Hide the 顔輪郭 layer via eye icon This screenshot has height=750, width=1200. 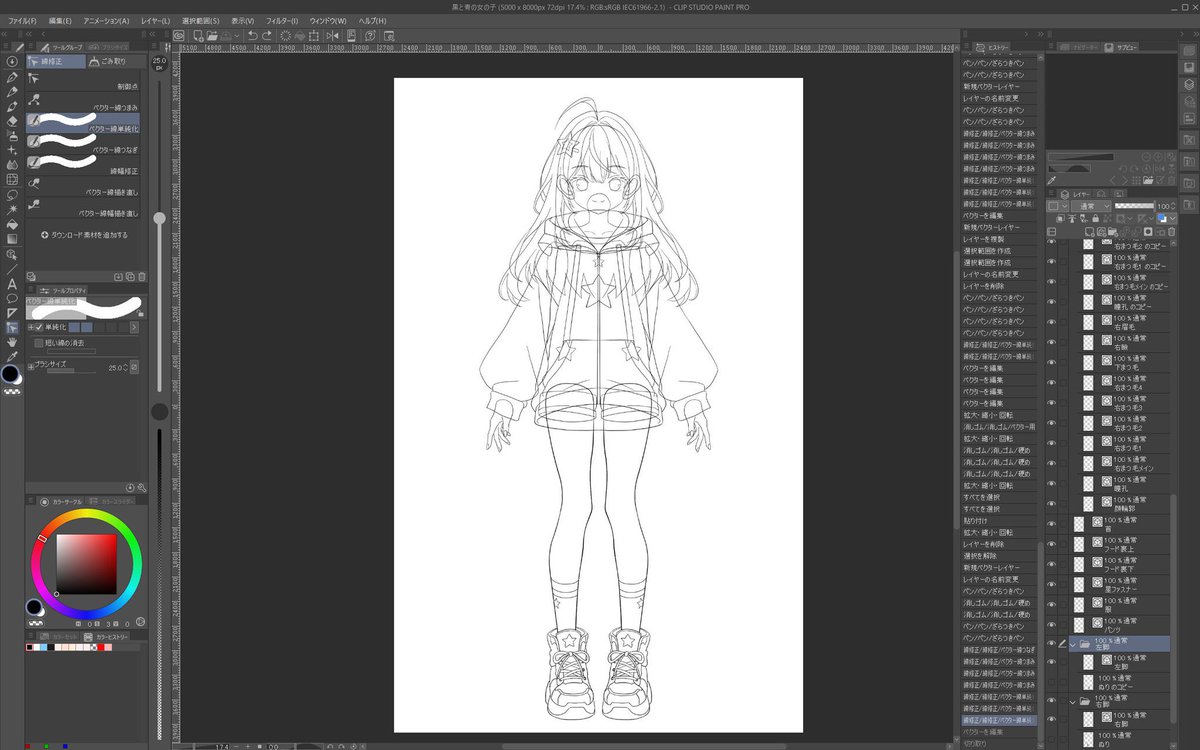[1051, 502]
